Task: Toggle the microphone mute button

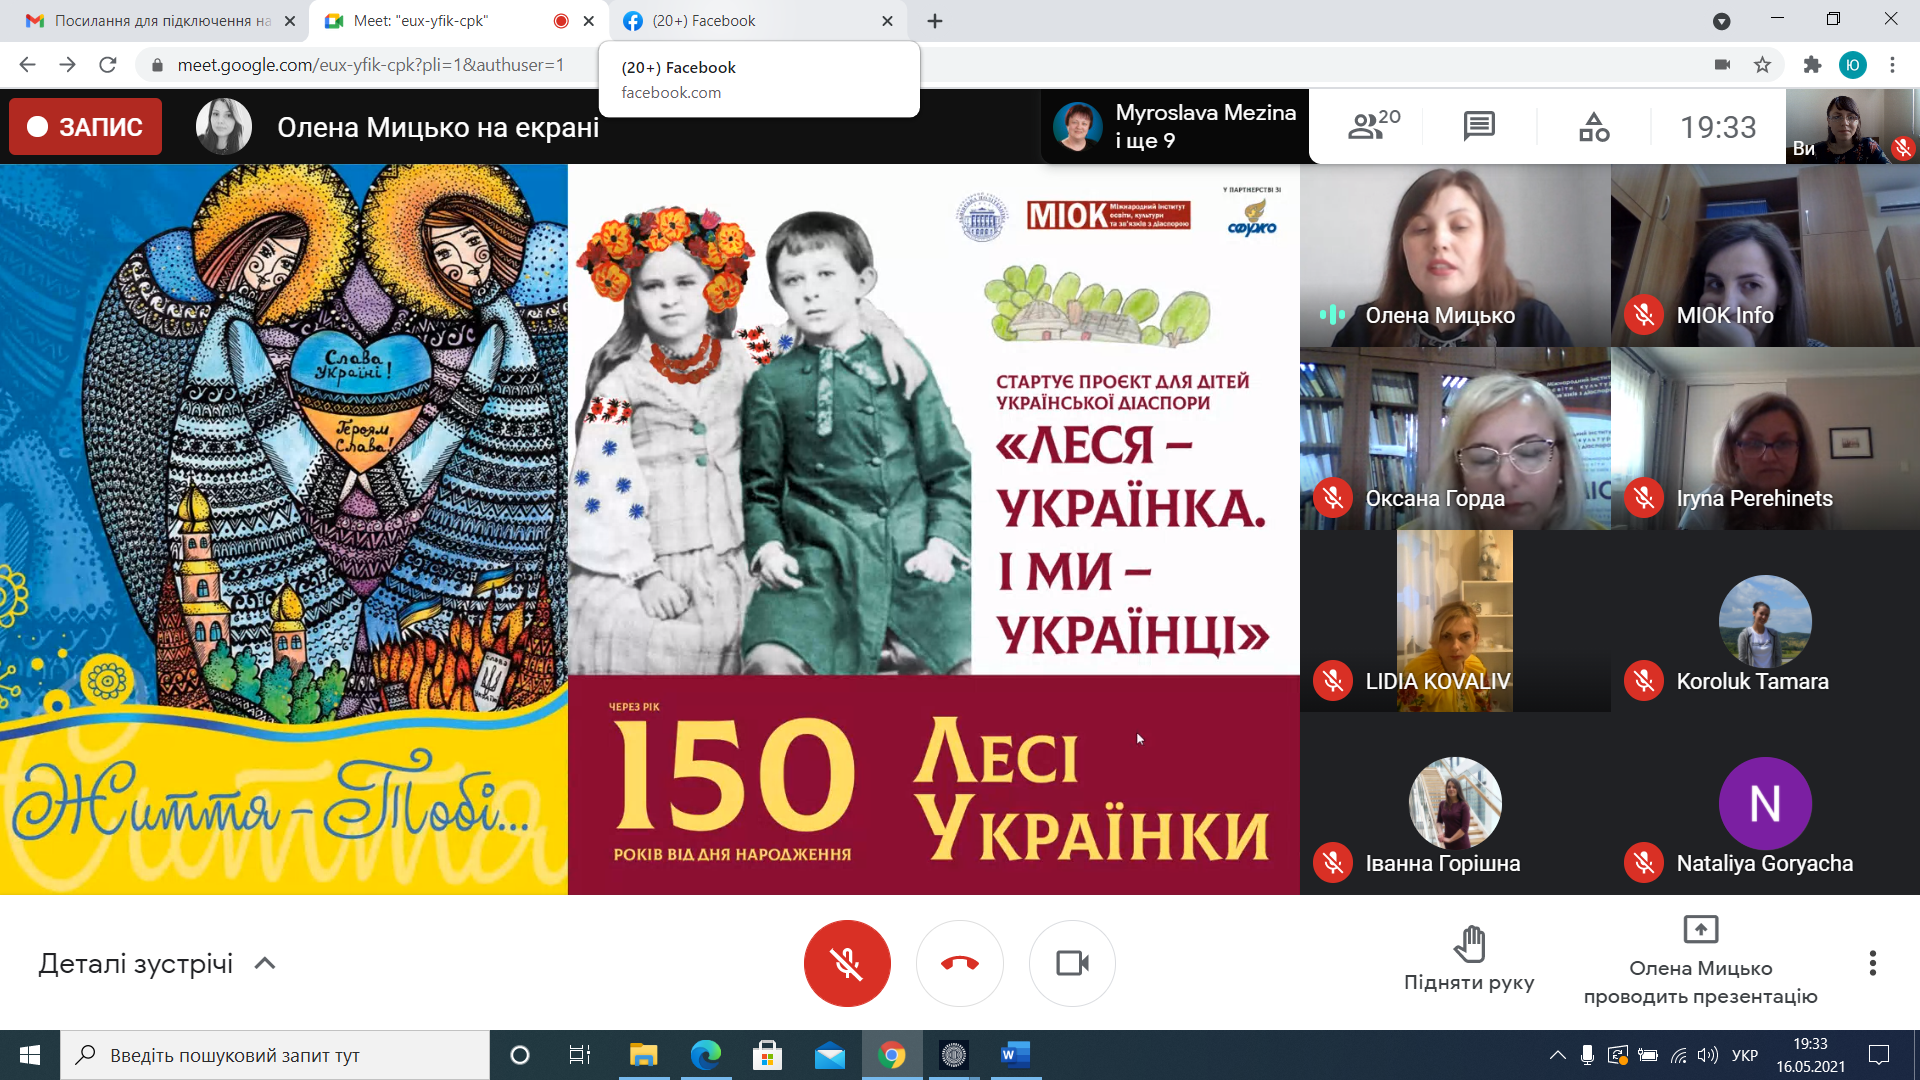Action: pyautogui.click(x=847, y=963)
